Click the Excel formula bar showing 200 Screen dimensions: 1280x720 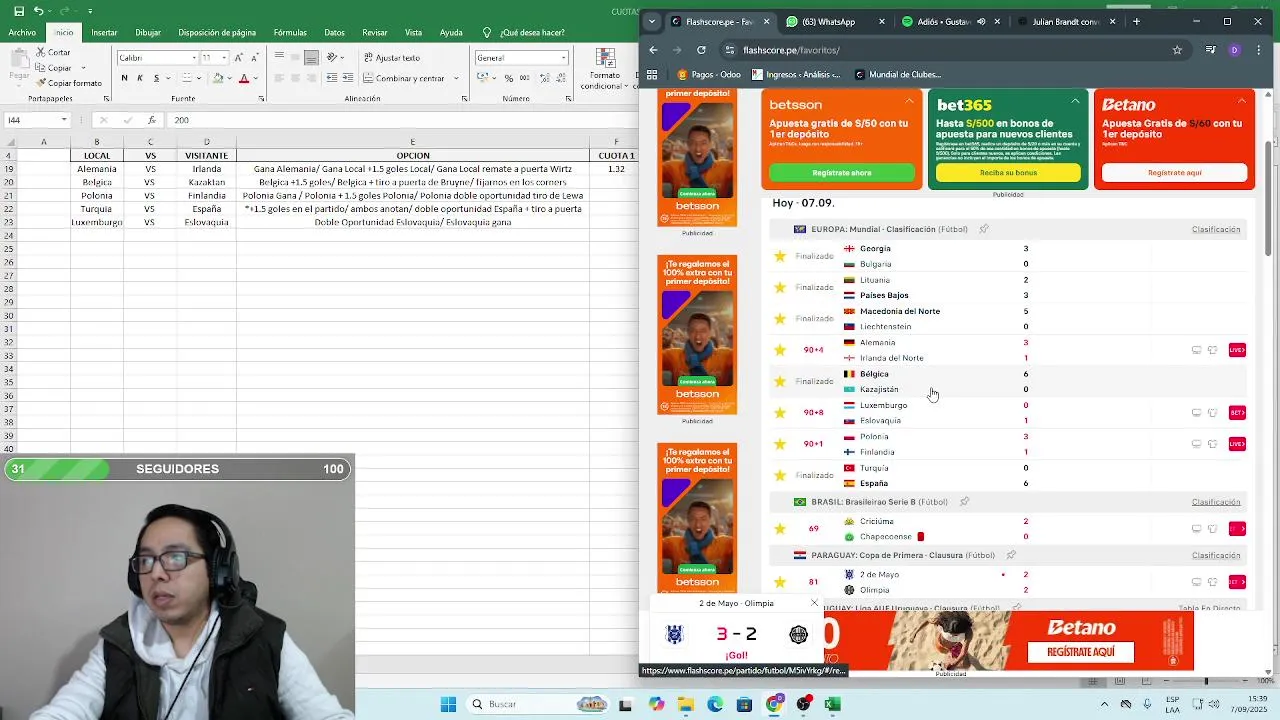[400, 120]
